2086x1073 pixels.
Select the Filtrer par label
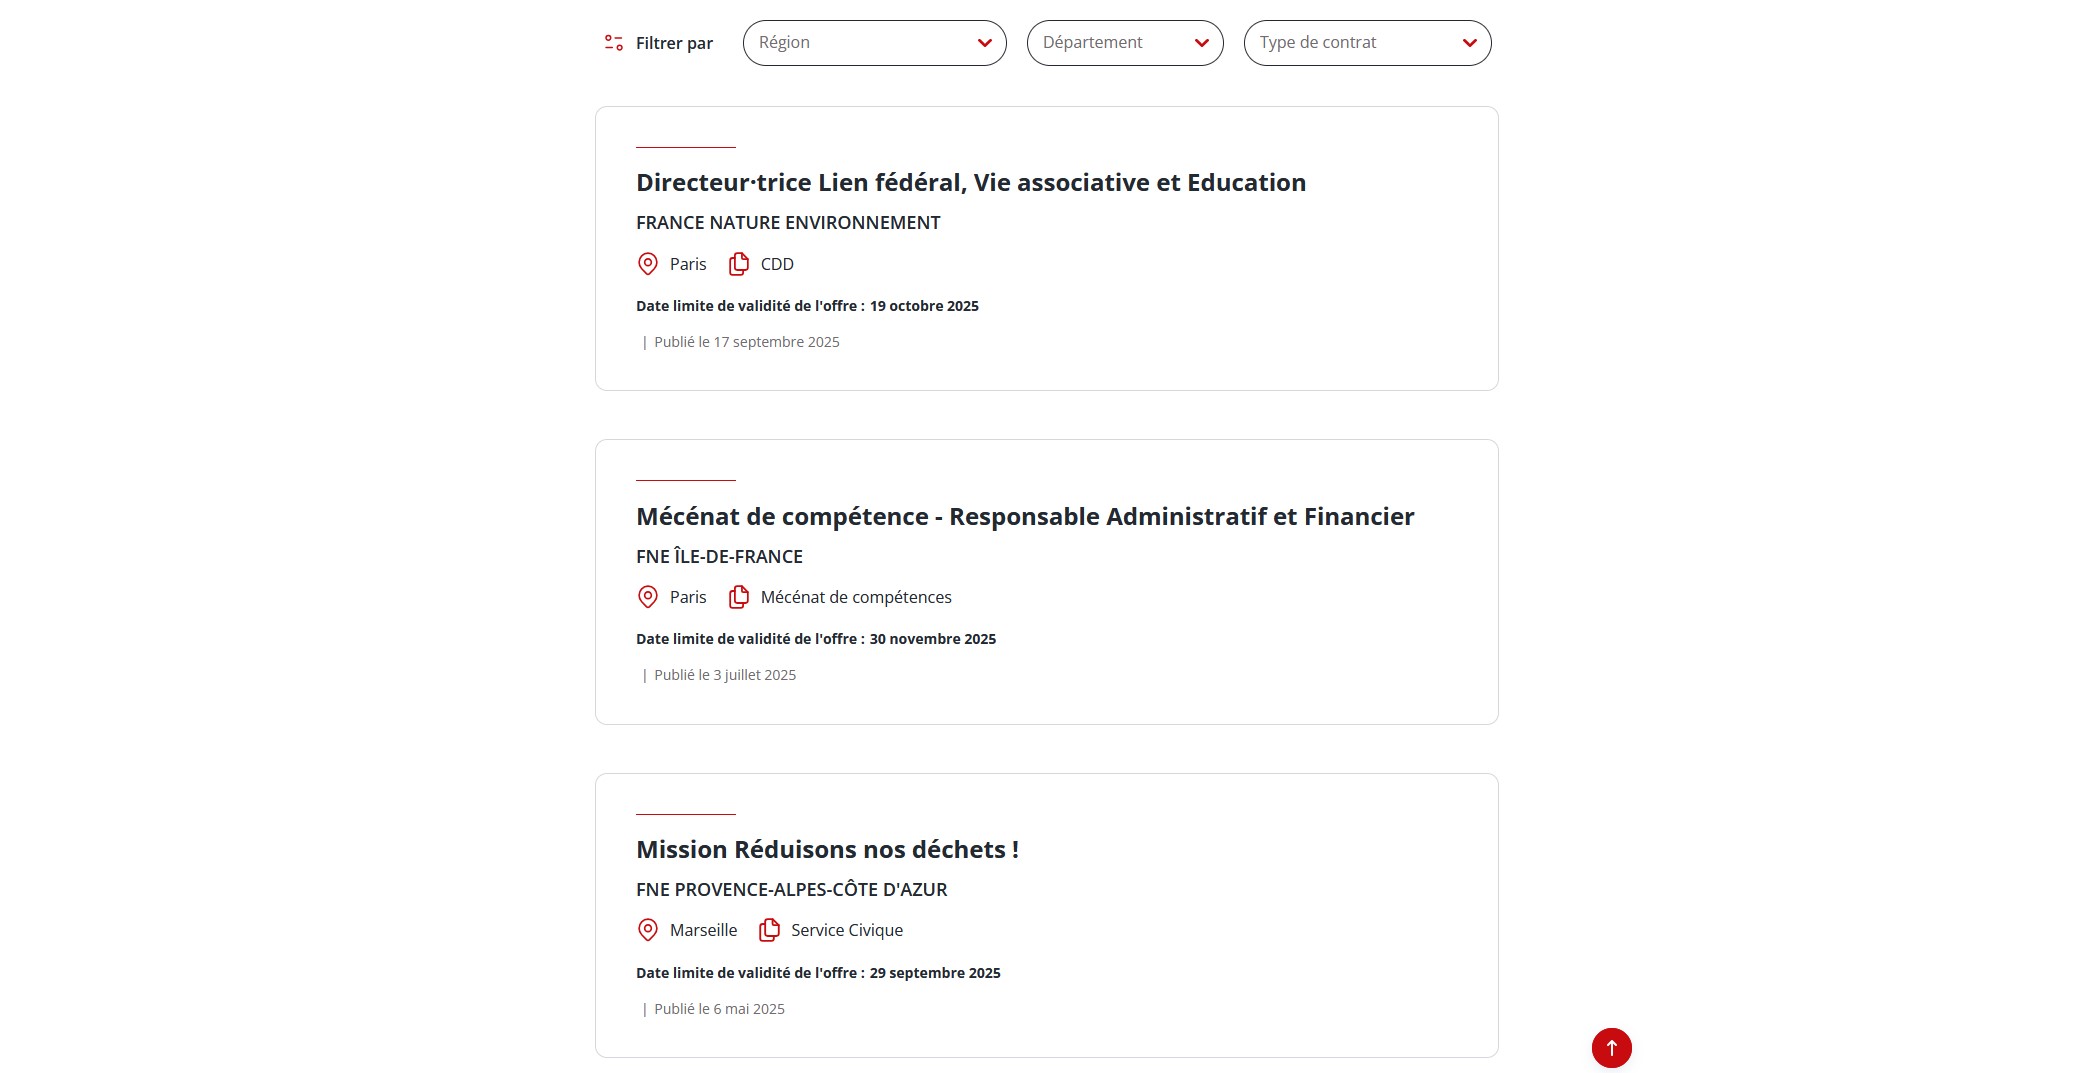point(674,42)
